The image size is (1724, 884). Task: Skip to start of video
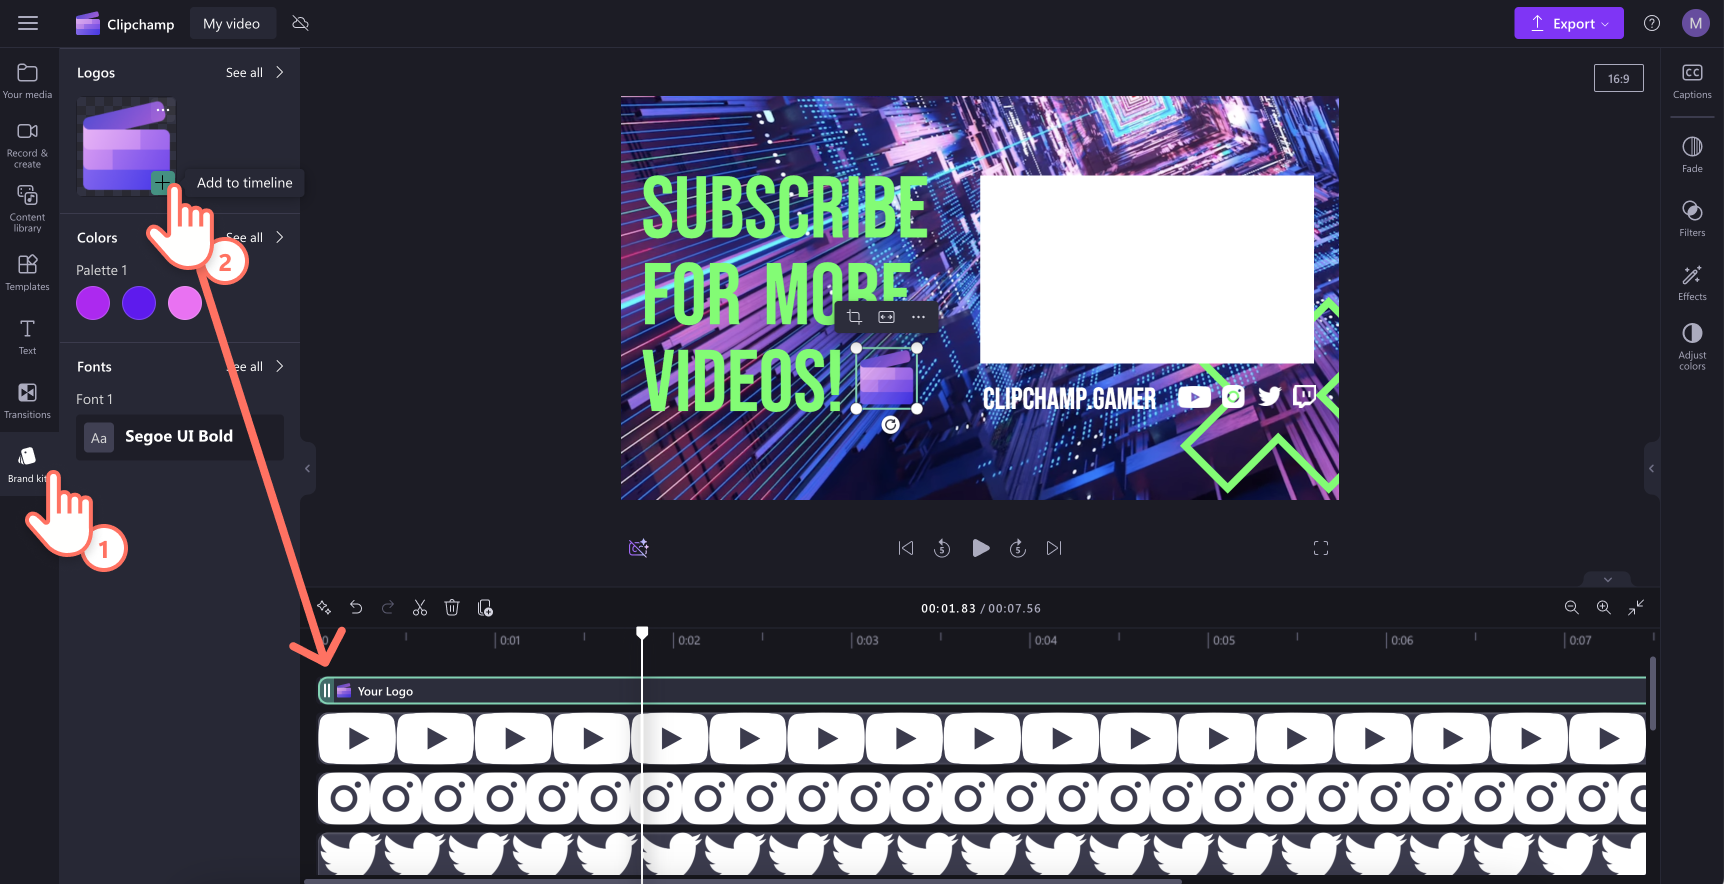pyautogui.click(x=906, y=548)
